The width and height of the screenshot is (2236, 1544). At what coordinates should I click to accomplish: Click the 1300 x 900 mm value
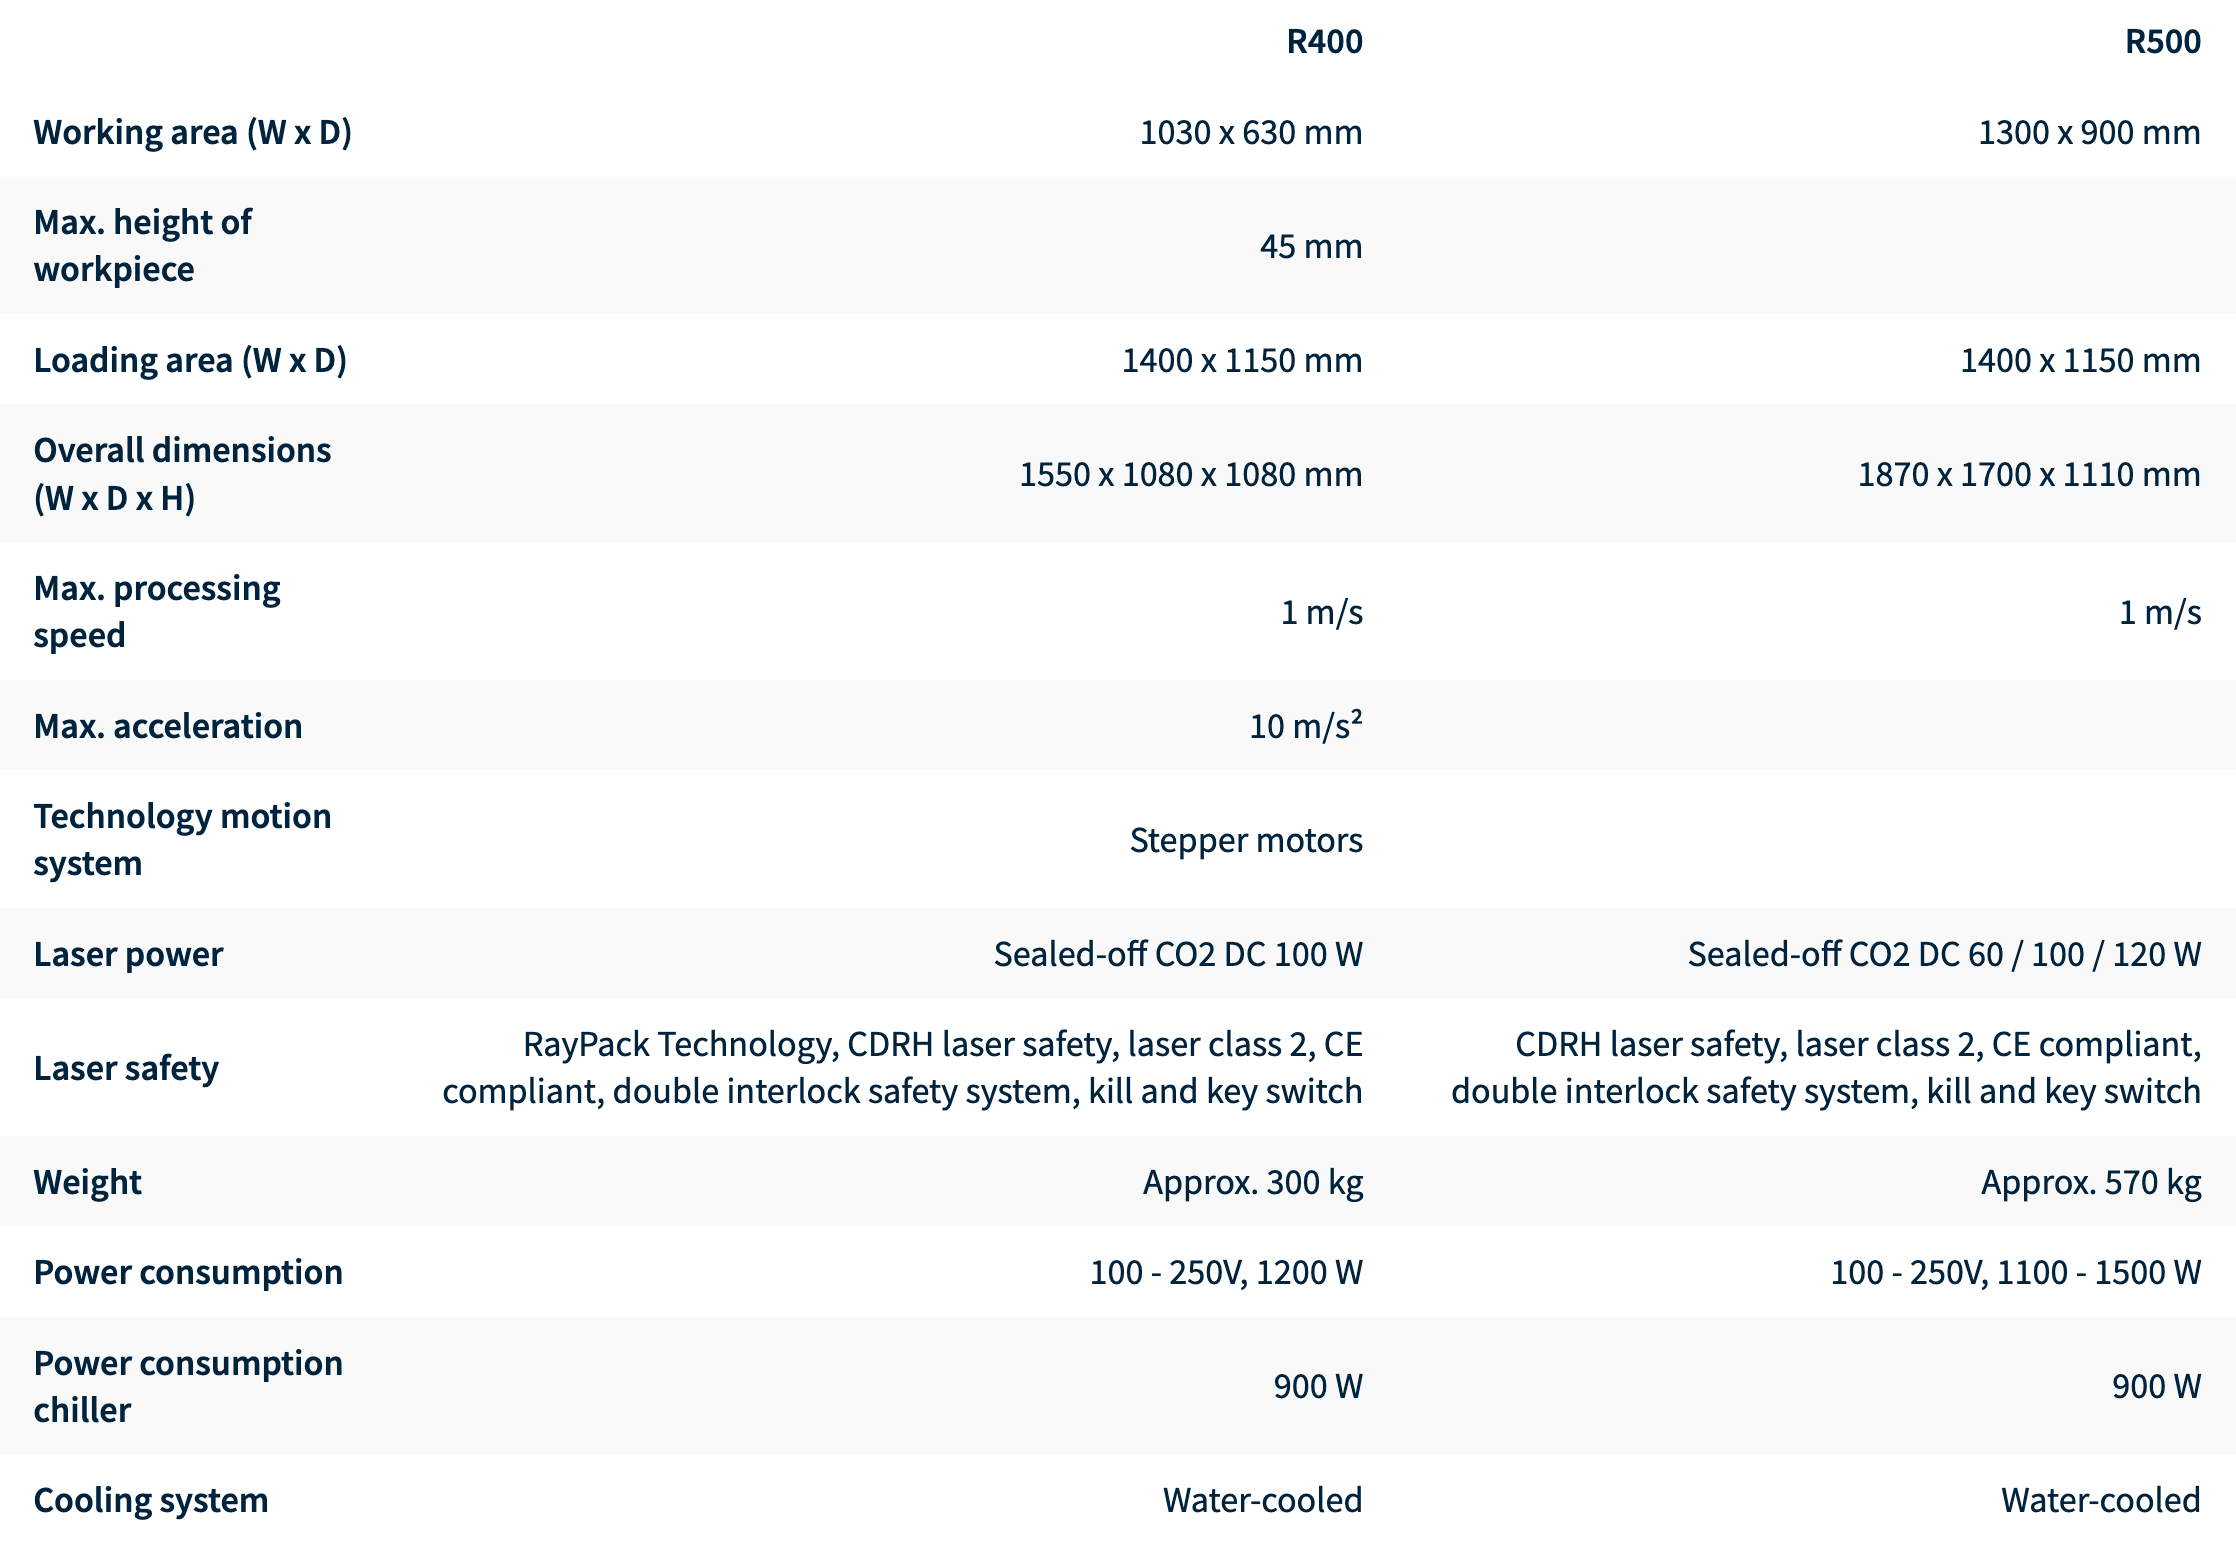coord(2089,132)
